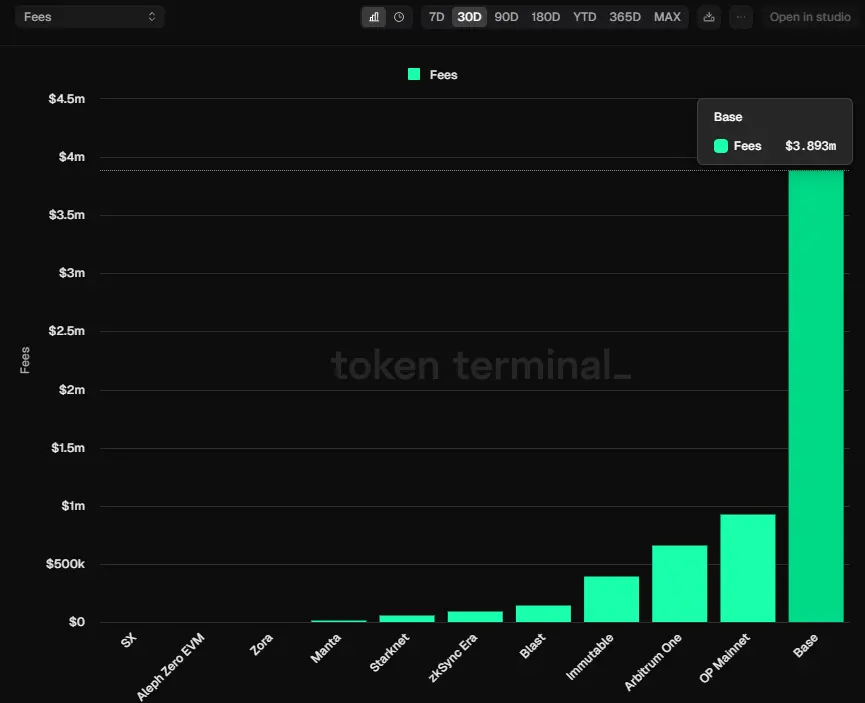865x703 pixels.
Task: Select the 365D period button
Action: 625,16
